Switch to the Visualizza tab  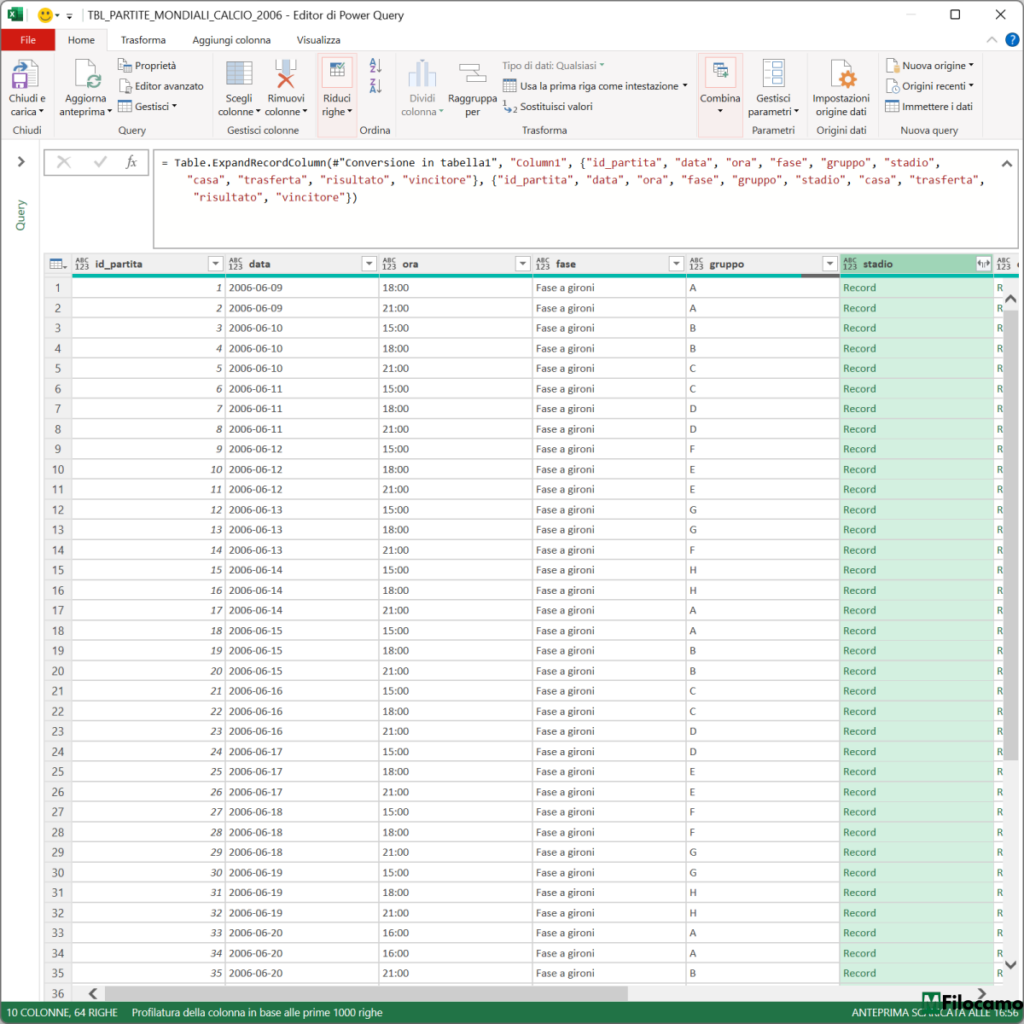pos(319,40)
